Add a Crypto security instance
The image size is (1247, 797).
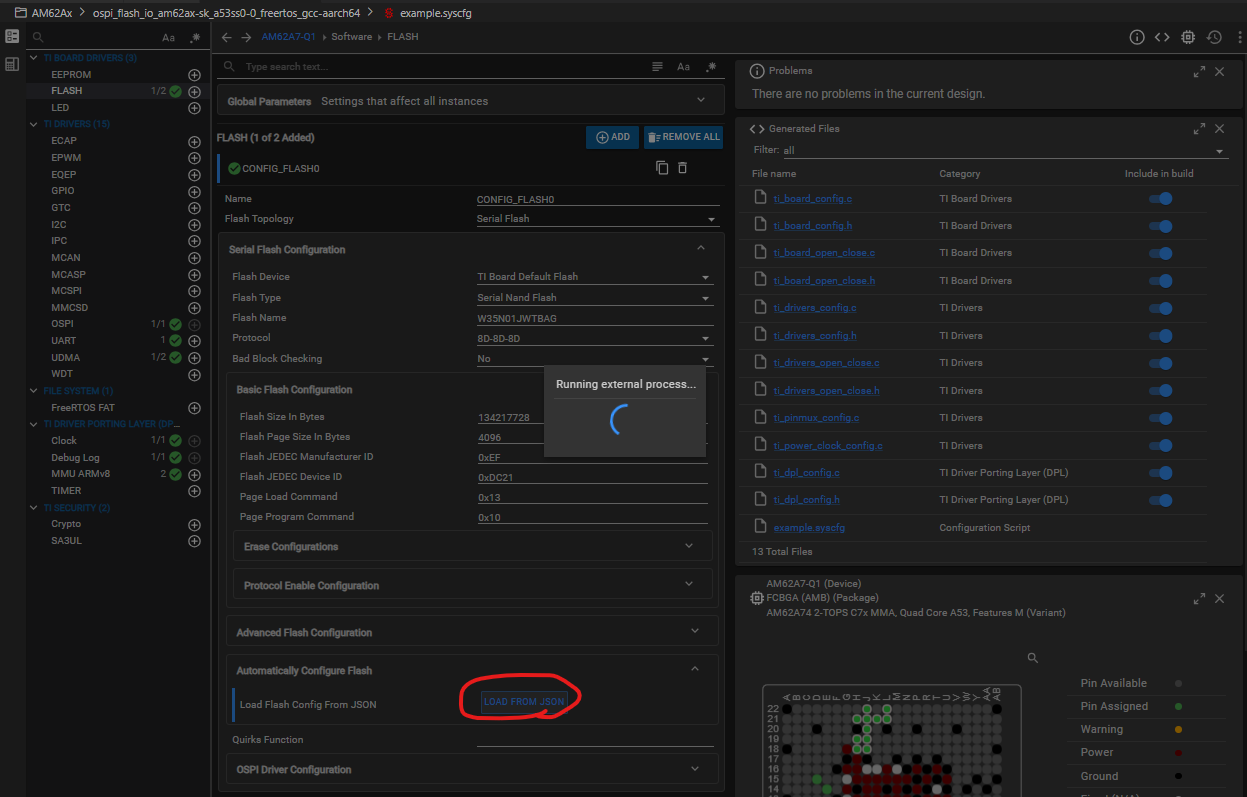pos(194,525)
